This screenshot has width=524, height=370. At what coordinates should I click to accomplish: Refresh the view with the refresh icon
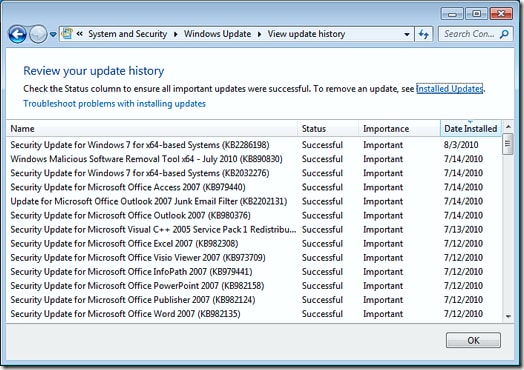(x=423, y=34)
